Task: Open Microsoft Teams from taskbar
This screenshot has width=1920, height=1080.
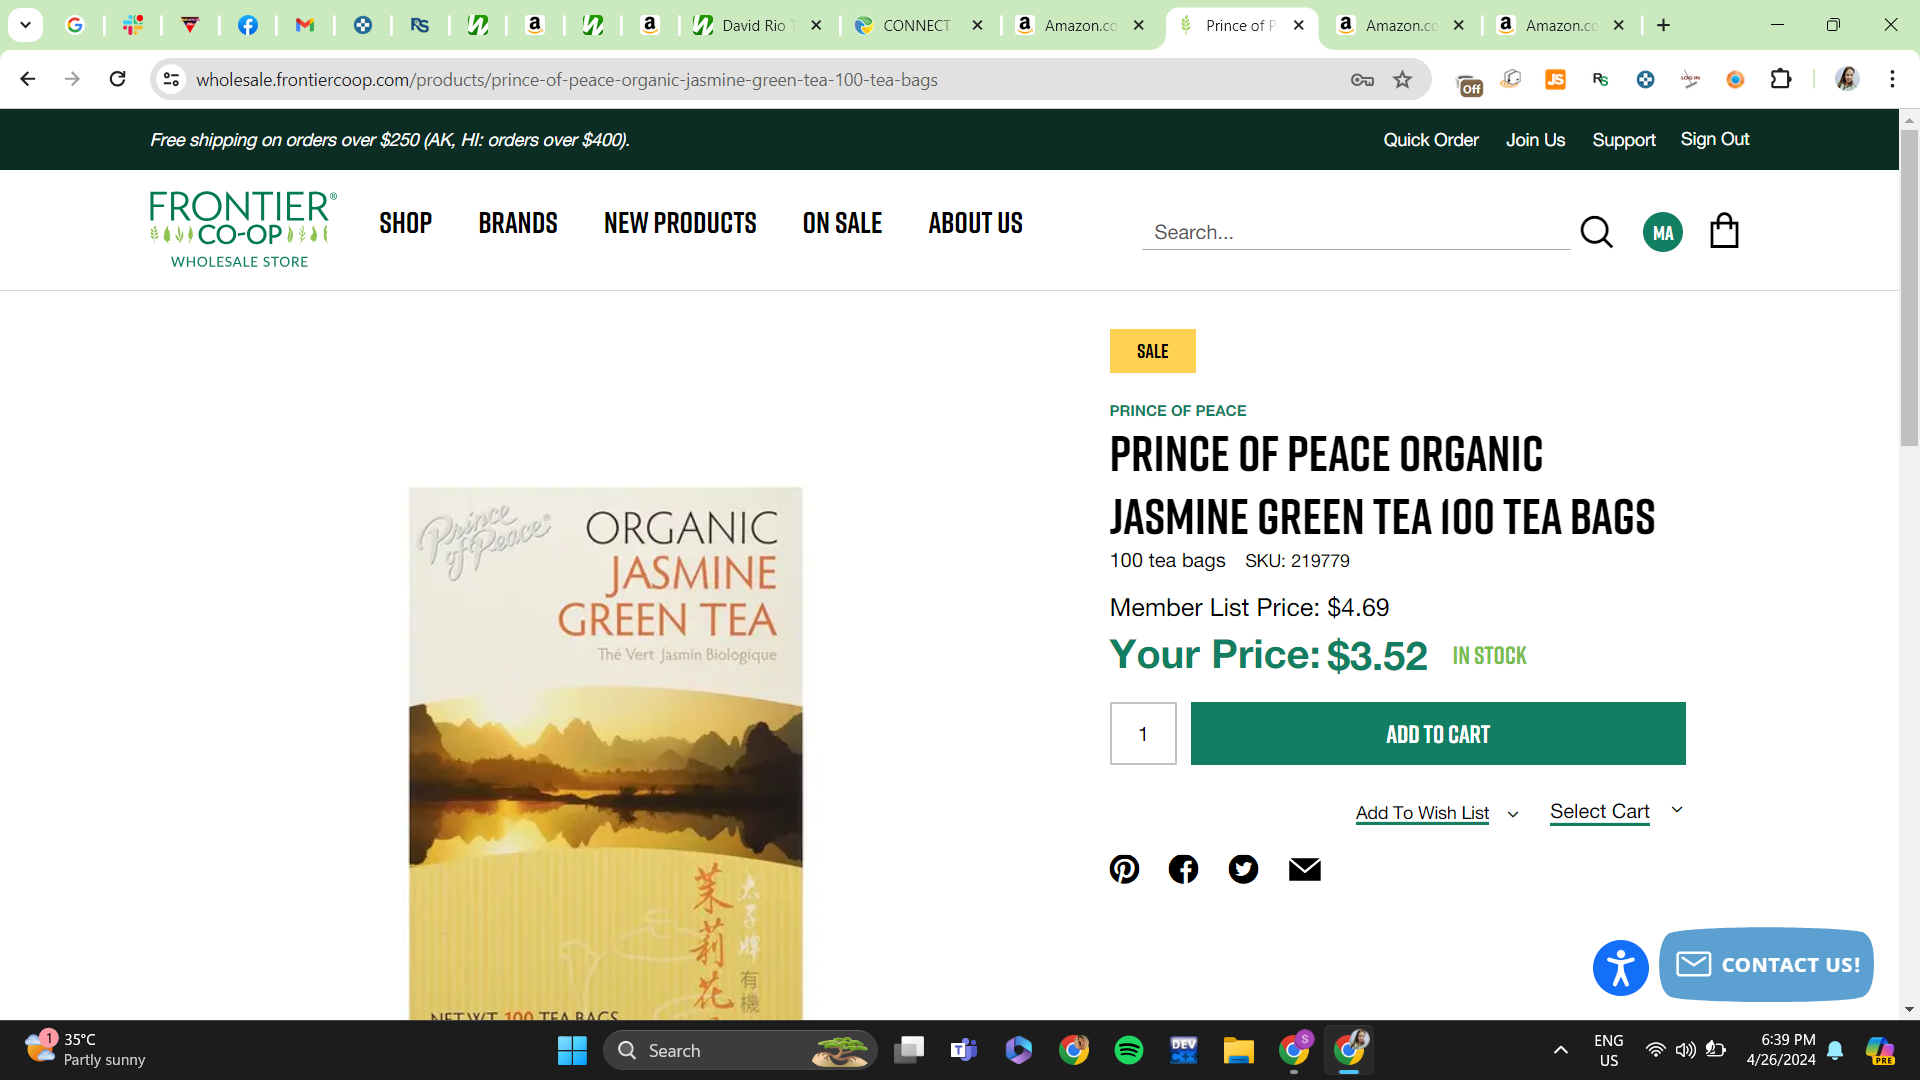Action: pyautogui.click(x=964, y=1050)
